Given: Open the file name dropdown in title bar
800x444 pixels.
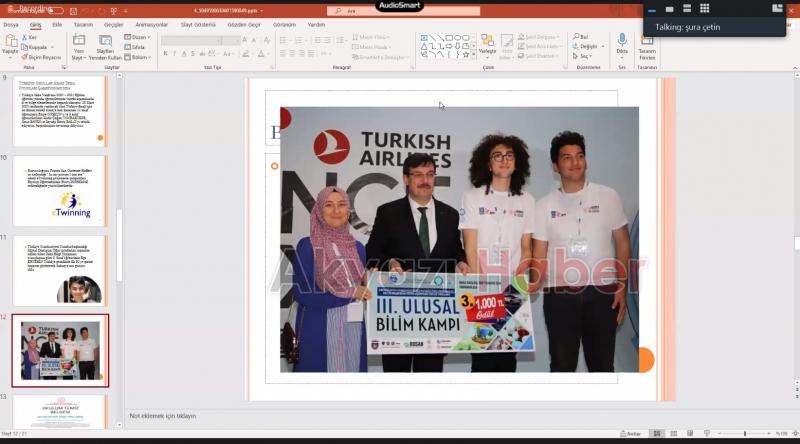Looking at the screenshot, I should [262, 11].
